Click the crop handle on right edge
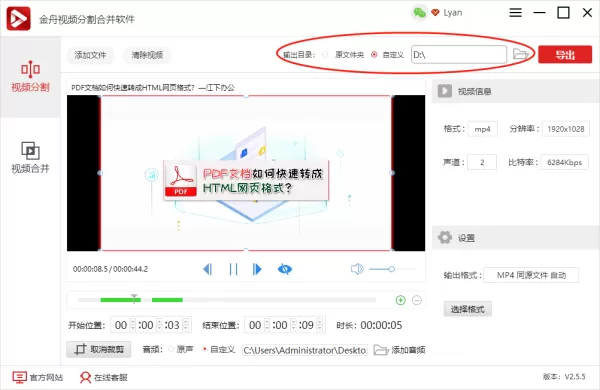Image resolution: width=600 pixels, height=390 pixels. tap(392, 173)
